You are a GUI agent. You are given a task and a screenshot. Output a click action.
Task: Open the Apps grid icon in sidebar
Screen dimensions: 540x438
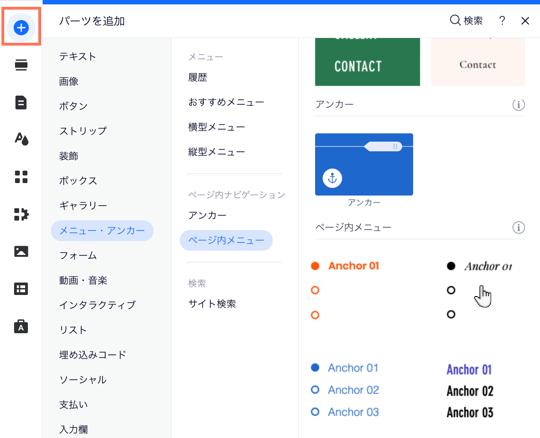tap(21, 177)
